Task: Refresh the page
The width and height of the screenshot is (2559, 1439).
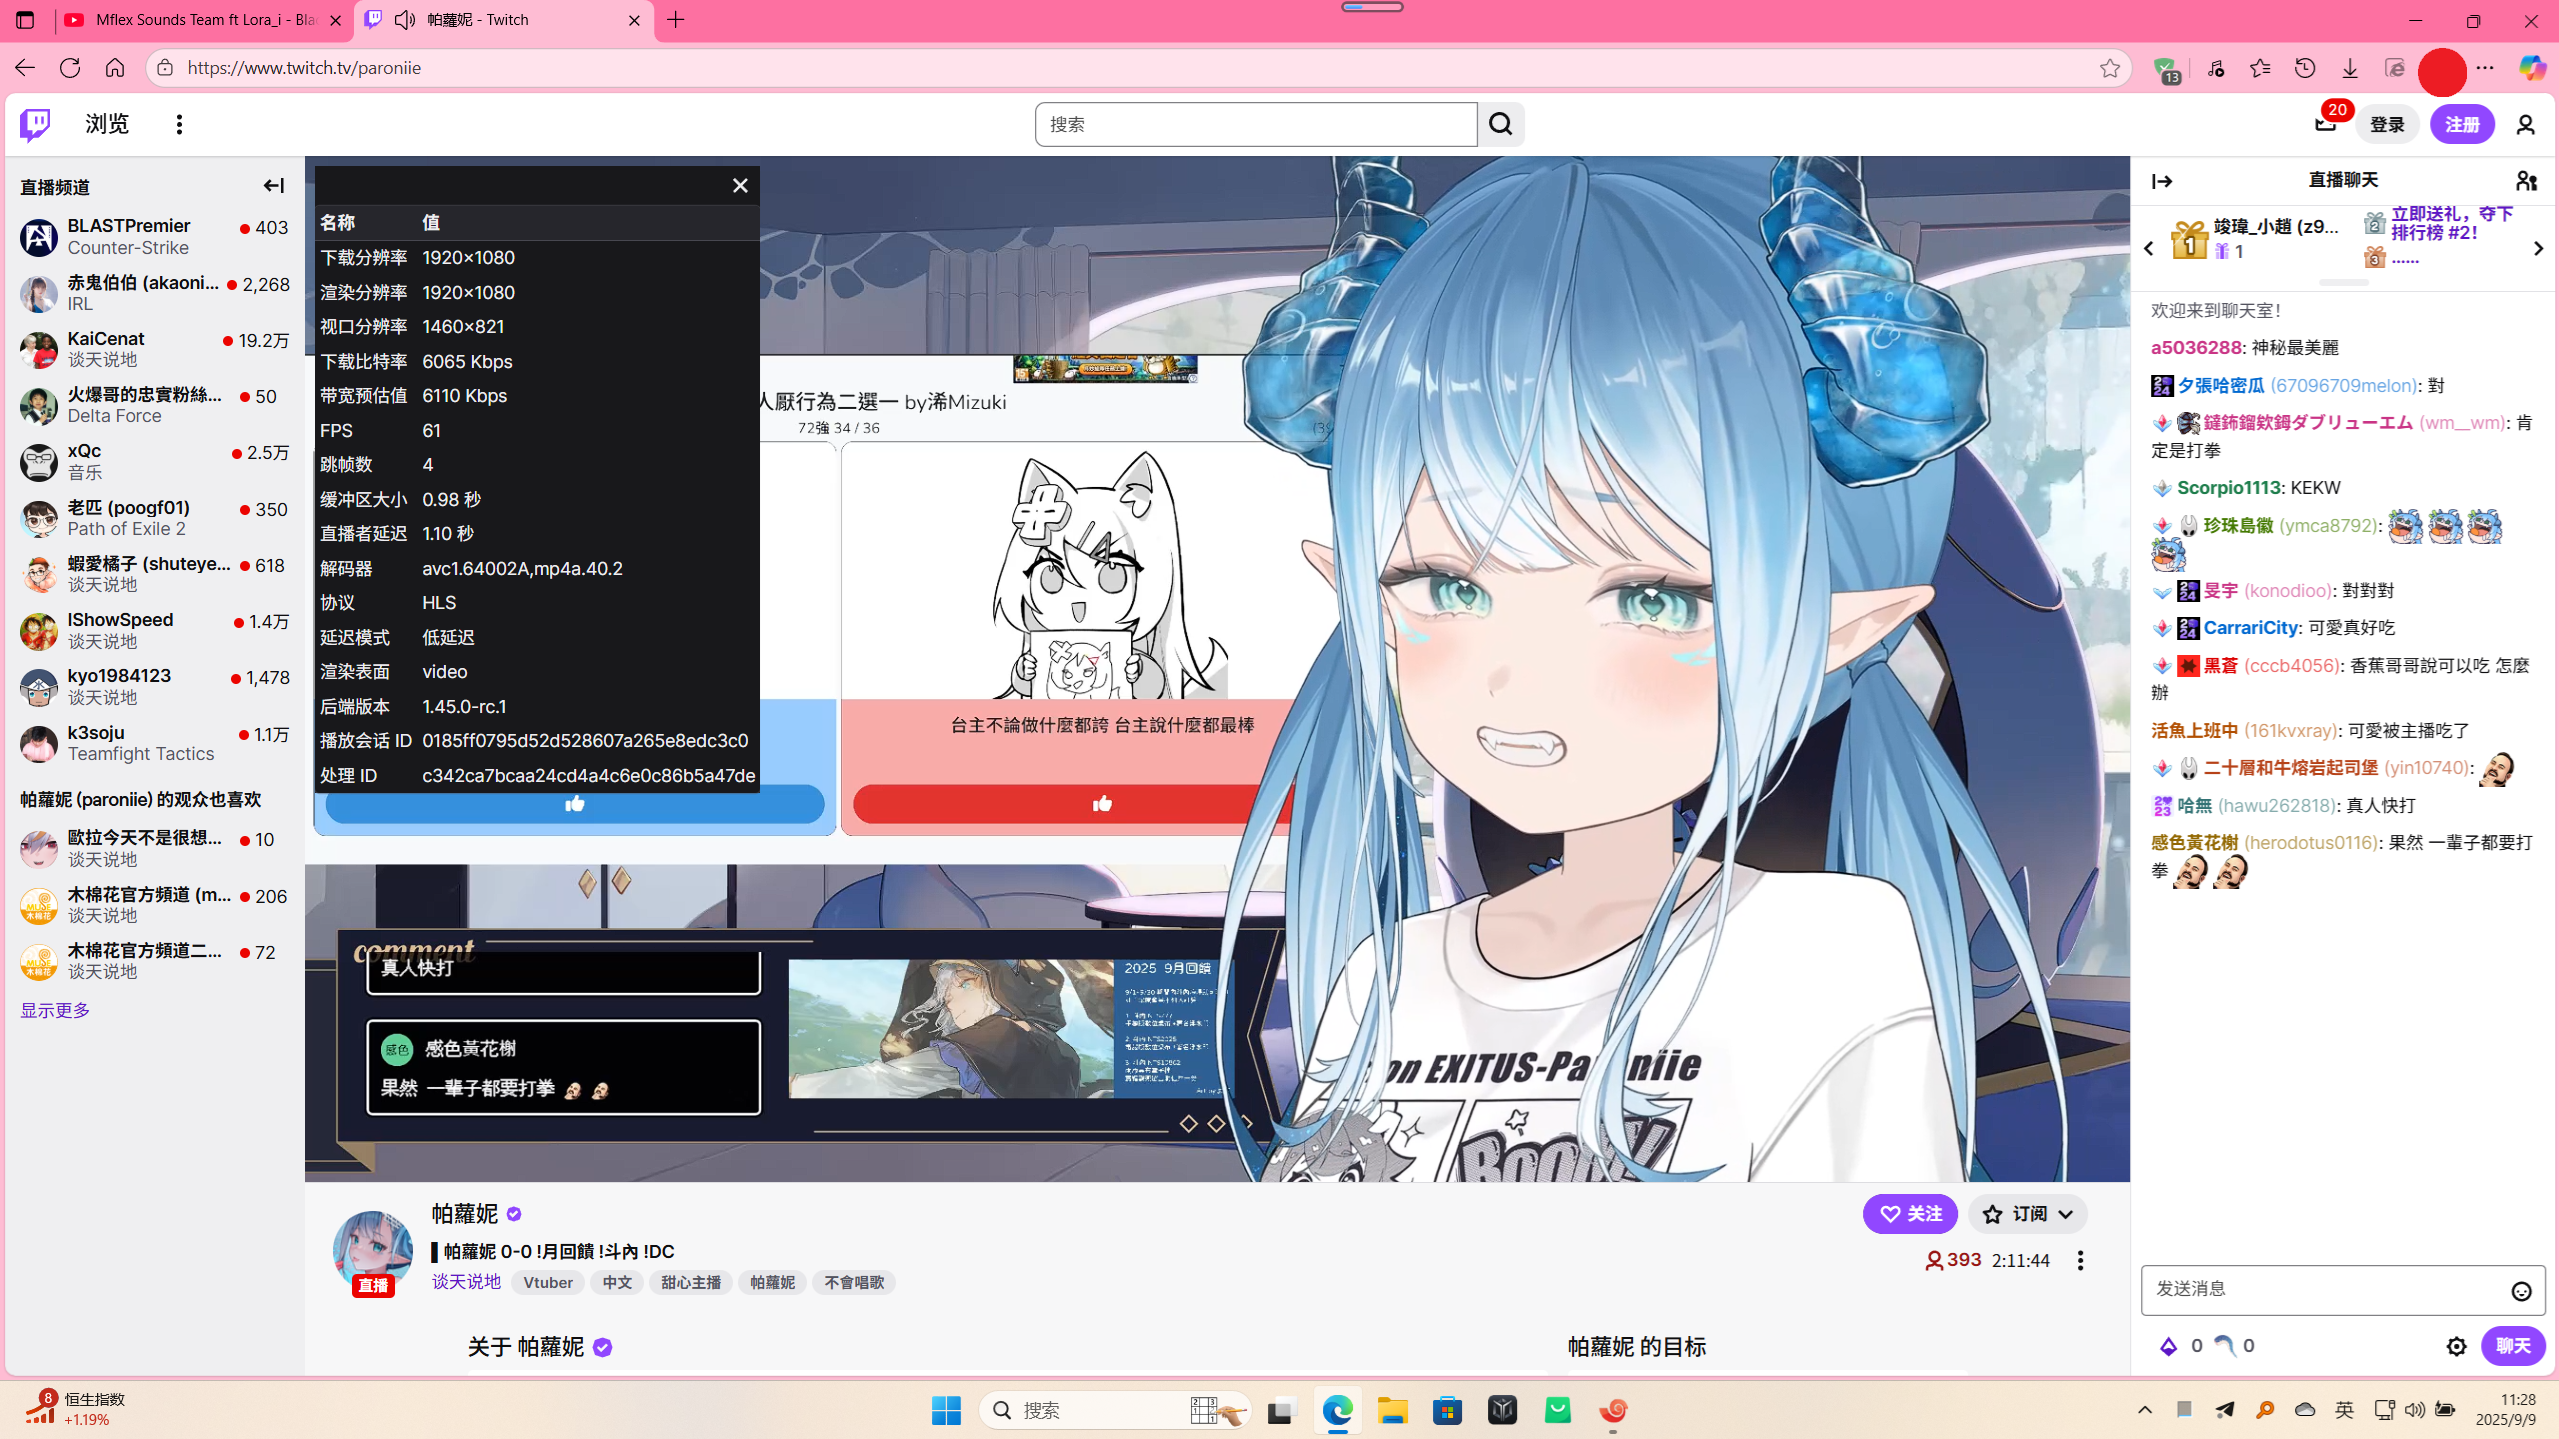Action: coord(70,68)
